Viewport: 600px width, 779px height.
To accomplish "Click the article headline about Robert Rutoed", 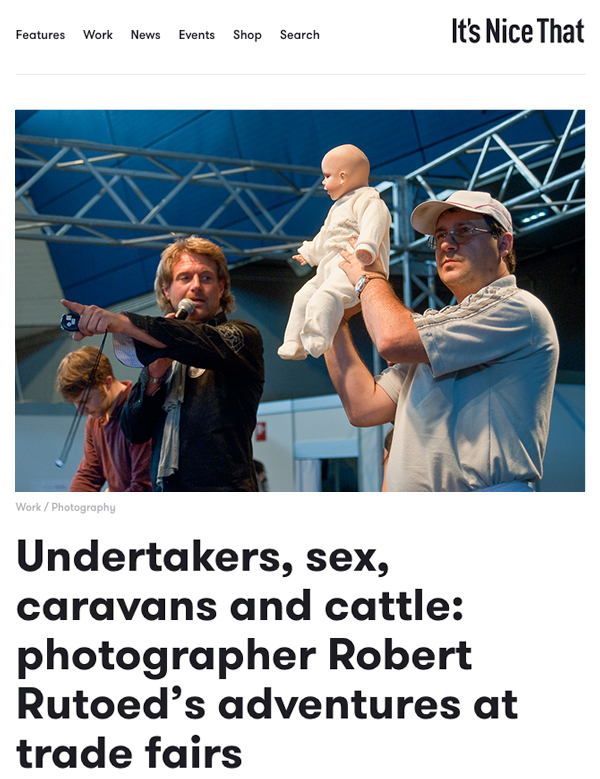I will [267, 655].
